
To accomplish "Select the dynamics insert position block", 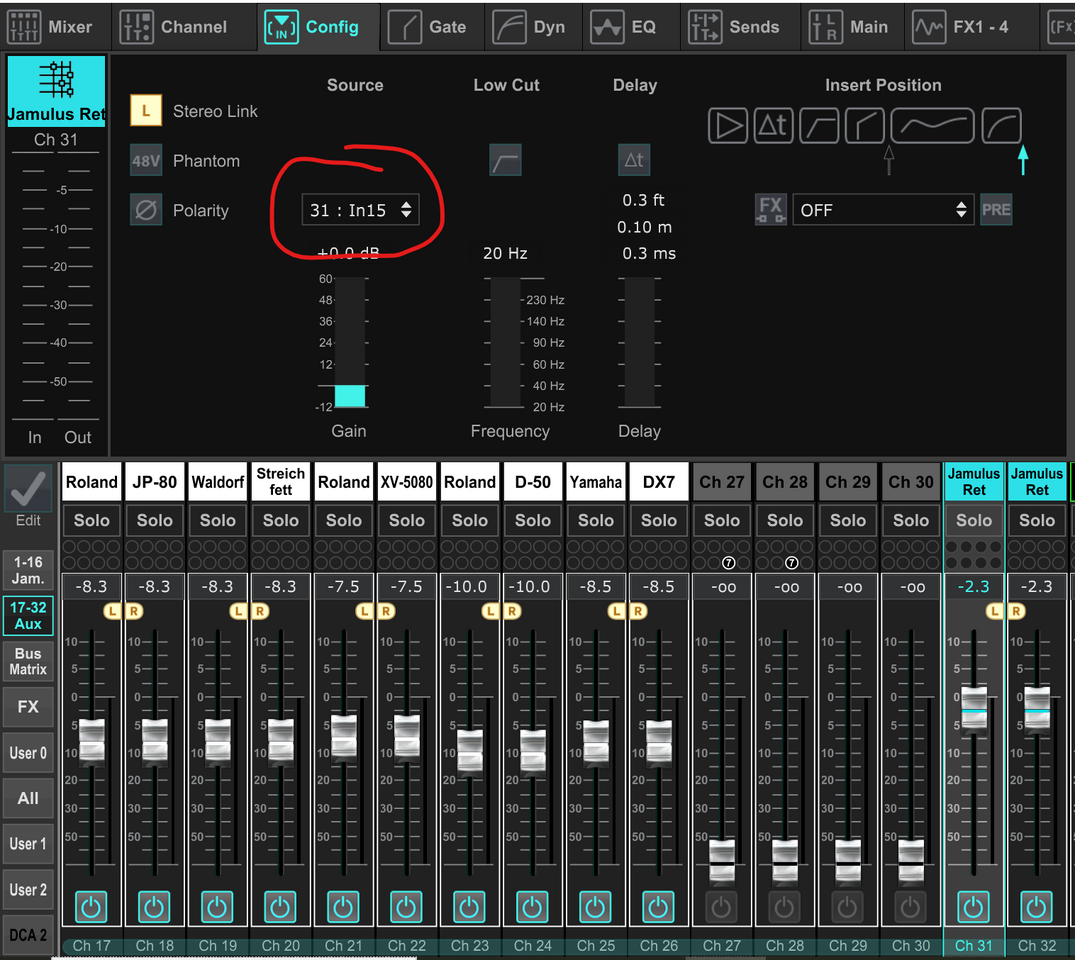I will [x=1002, y=125].
